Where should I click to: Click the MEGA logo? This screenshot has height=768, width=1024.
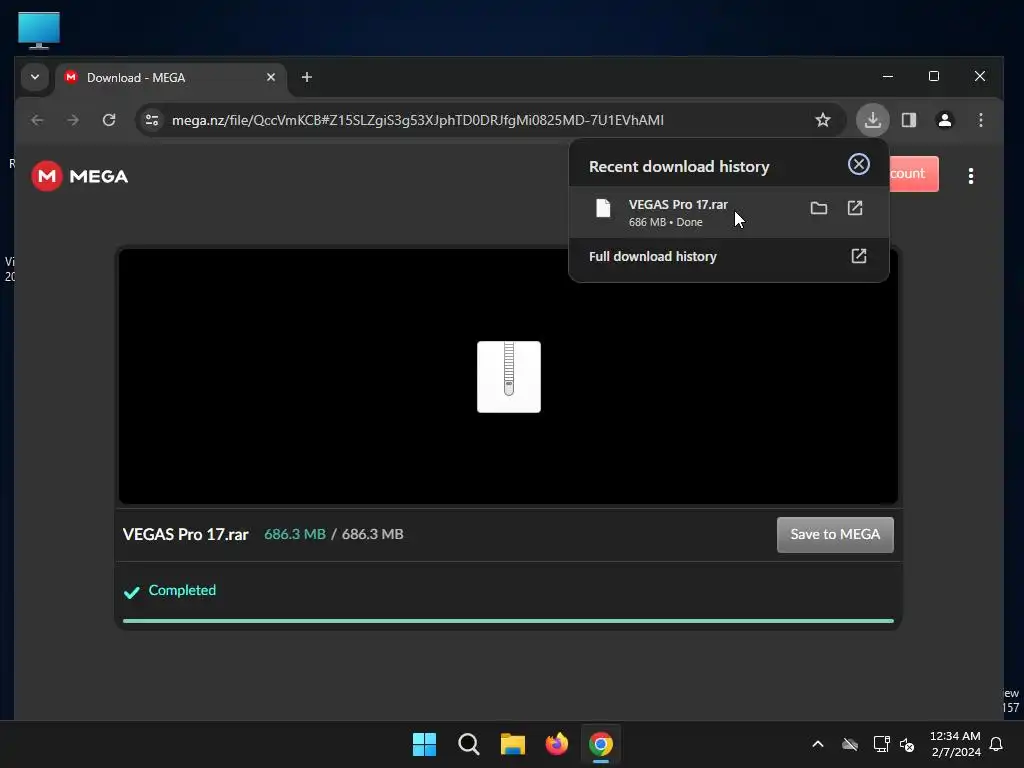(x=80, y=176)
